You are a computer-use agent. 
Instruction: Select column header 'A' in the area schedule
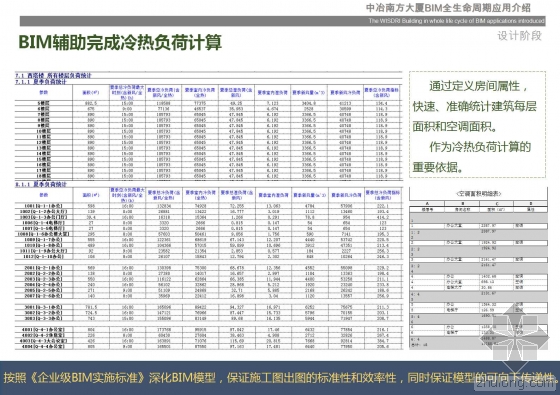[x=427, y=204]
